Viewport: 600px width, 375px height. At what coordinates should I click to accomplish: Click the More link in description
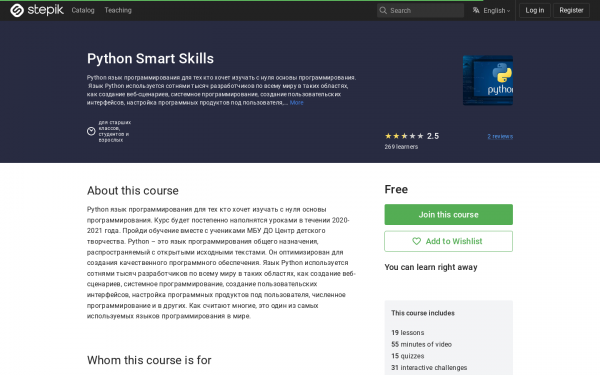point(297,103)
